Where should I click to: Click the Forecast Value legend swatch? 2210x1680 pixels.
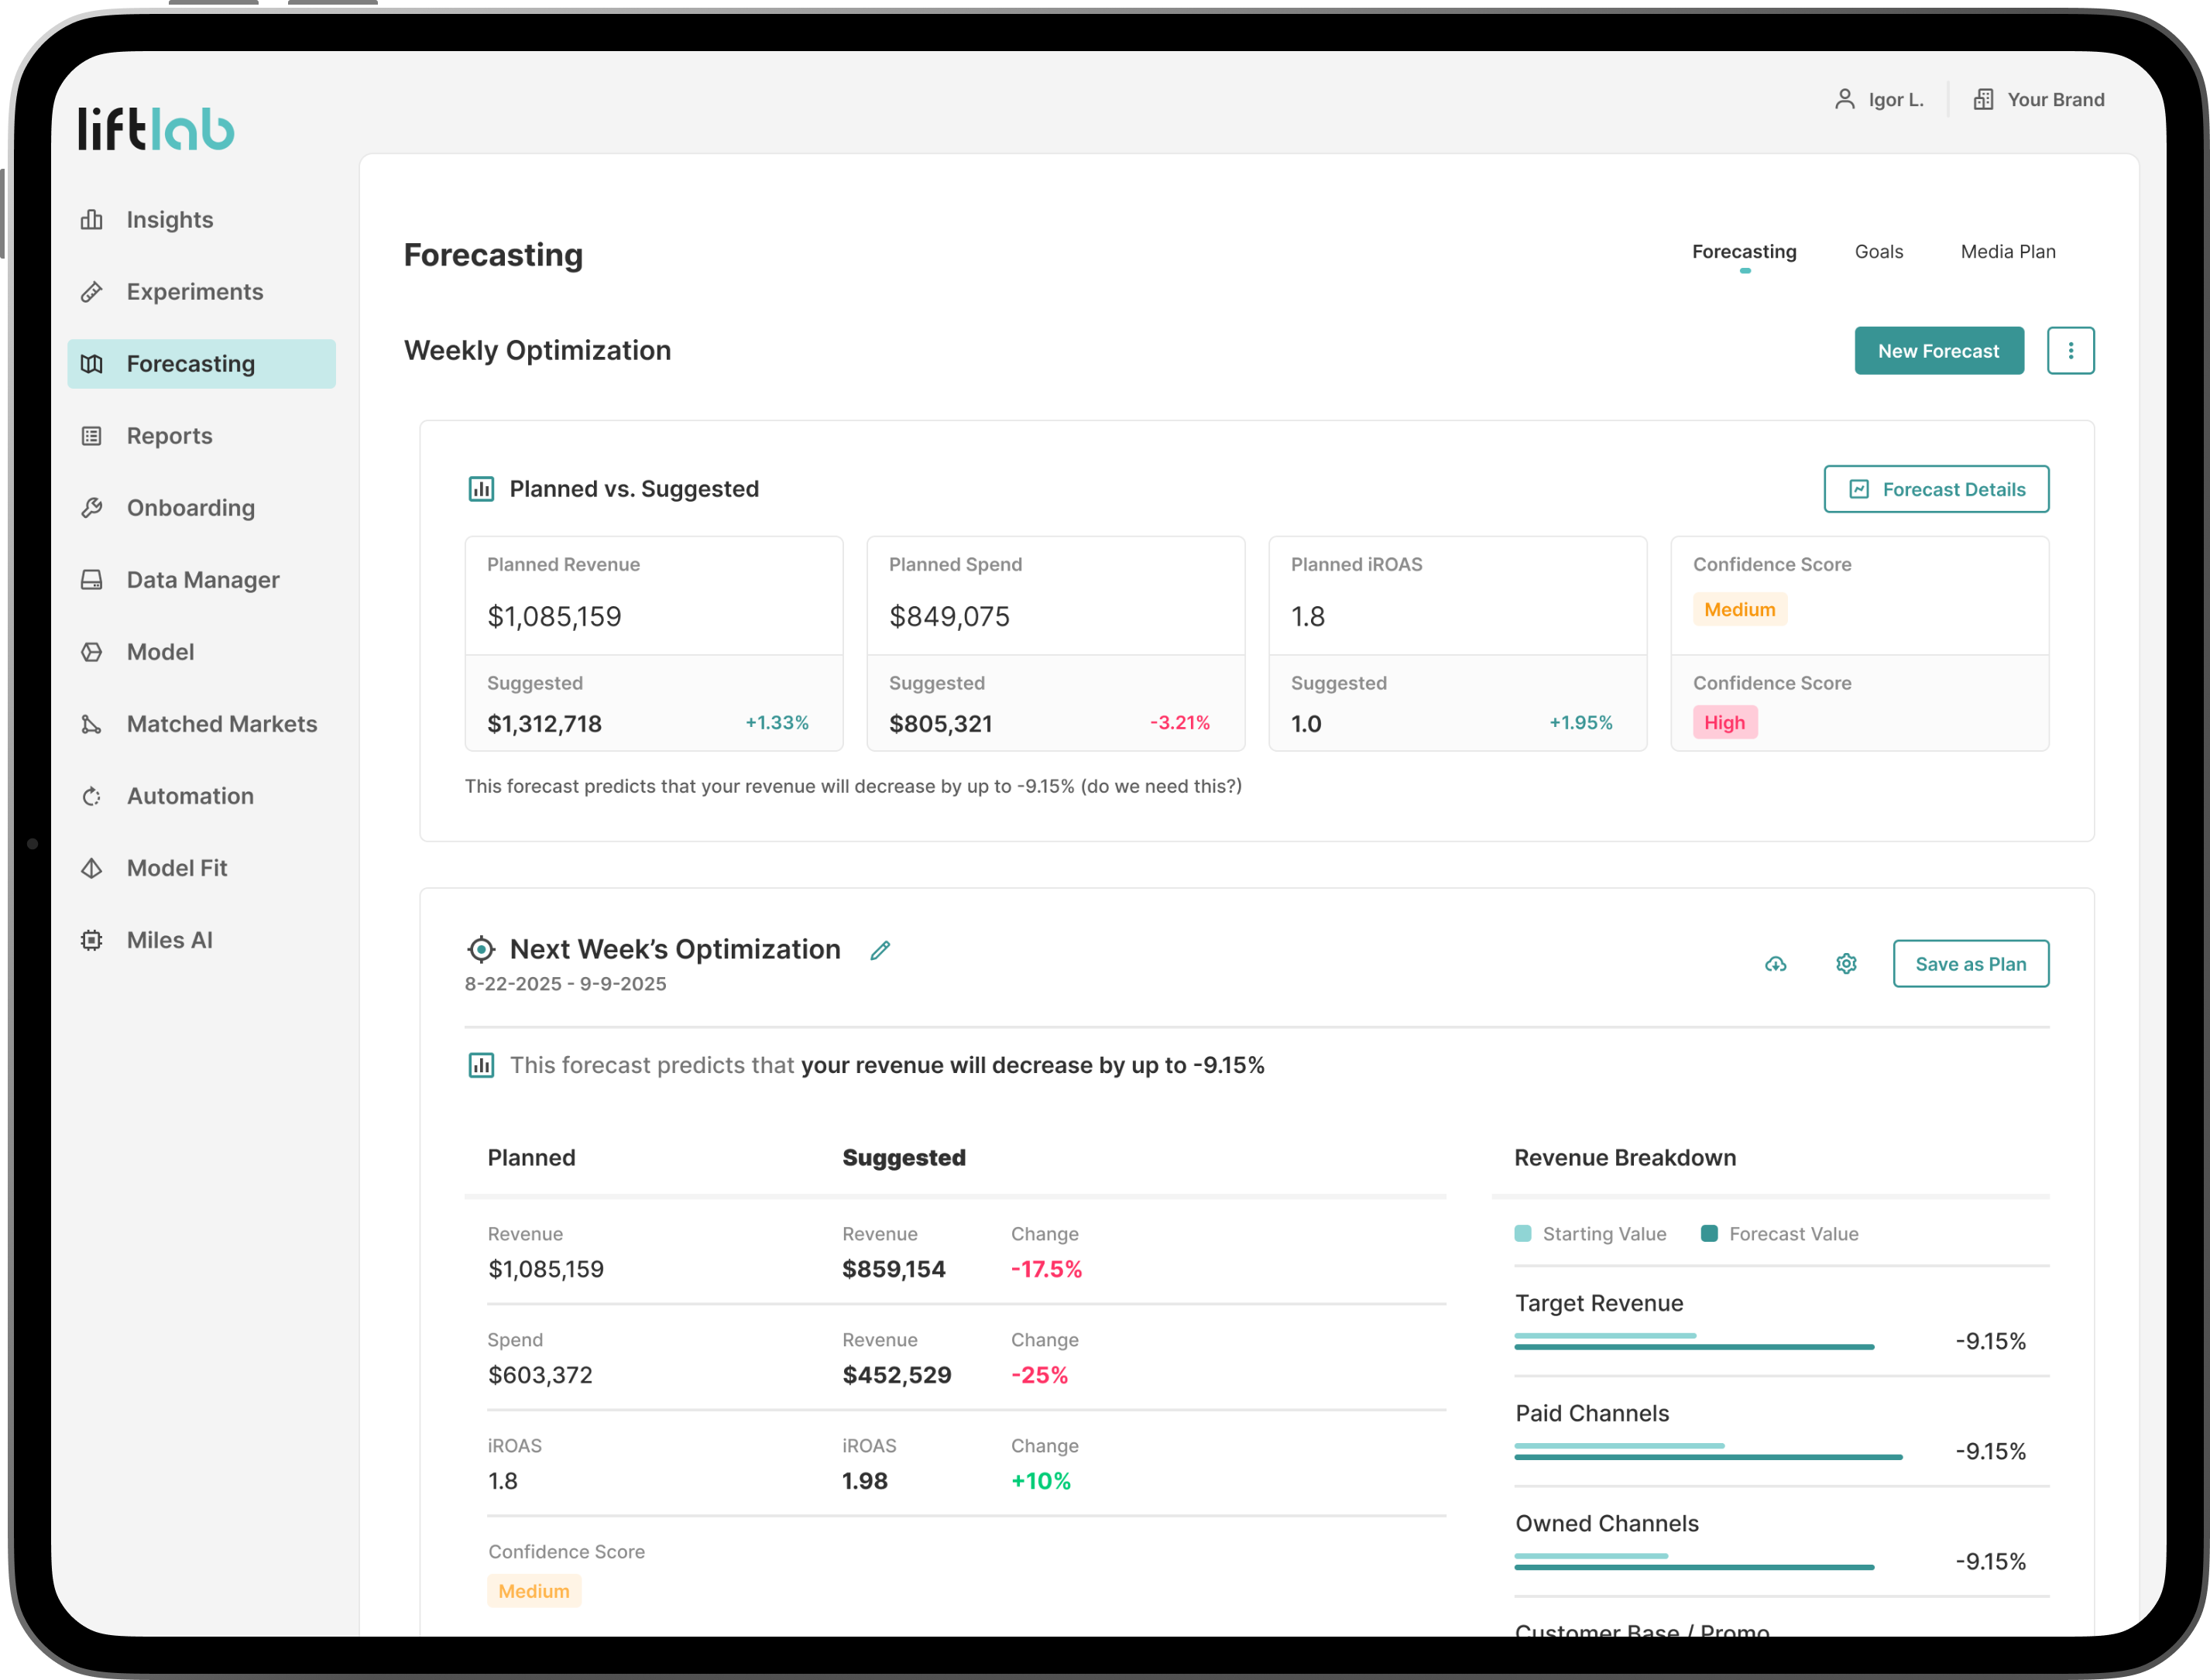pos(1709,1234)
